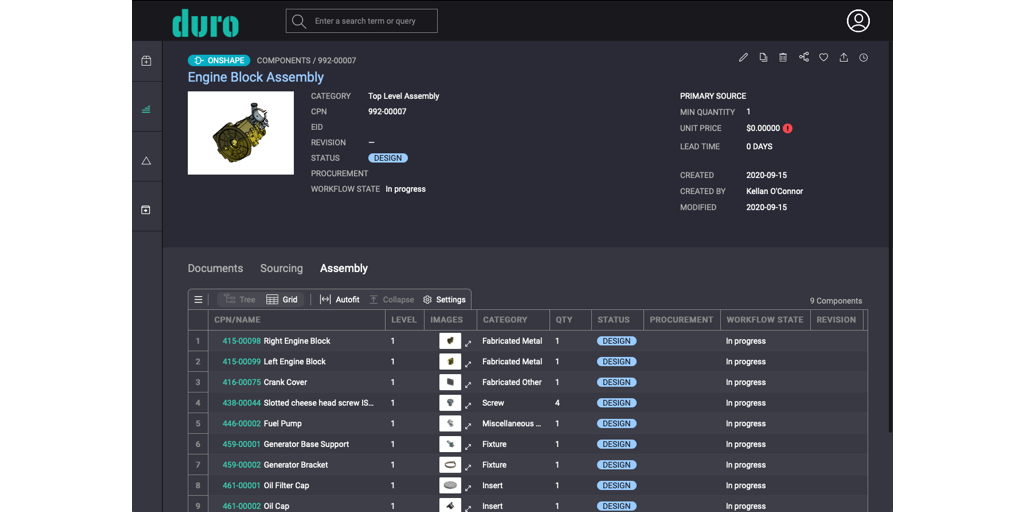Click the share icon in header
This screenshot has width=1024, height=512.
[x=804, y=57]
